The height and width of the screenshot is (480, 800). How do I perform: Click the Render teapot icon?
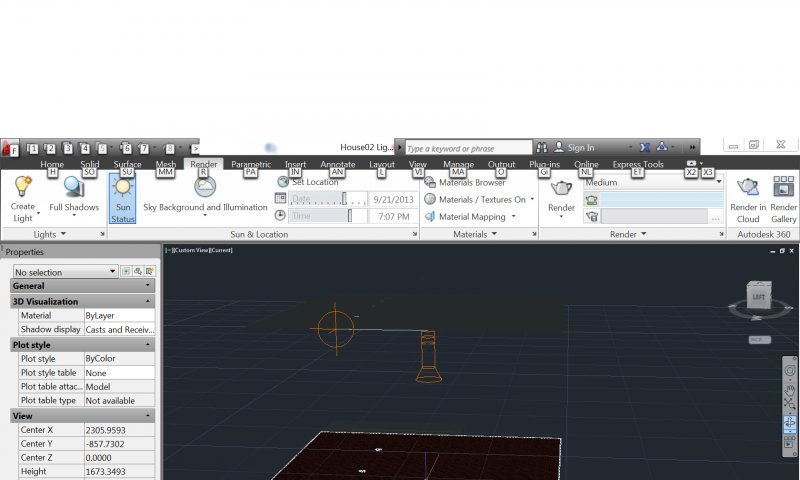[561, 188]
